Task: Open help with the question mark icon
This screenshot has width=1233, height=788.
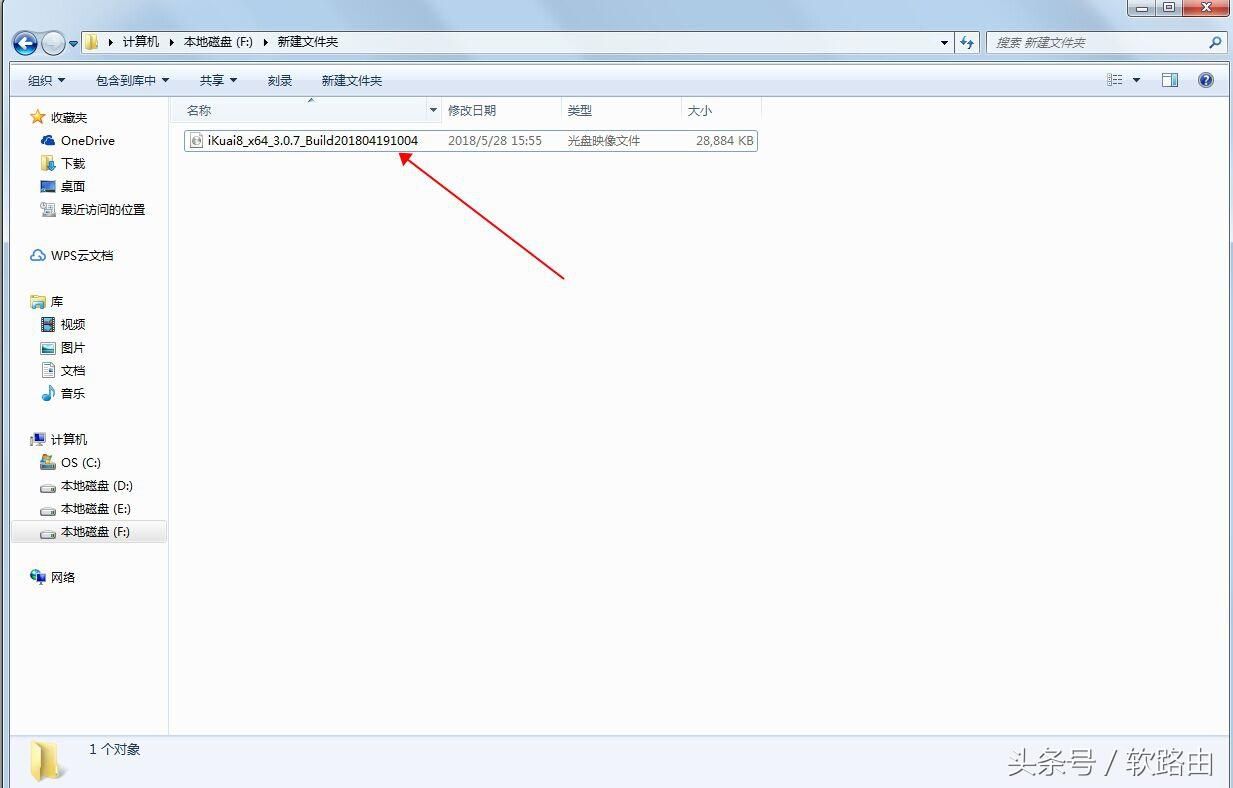Action: pos(1206,80)
